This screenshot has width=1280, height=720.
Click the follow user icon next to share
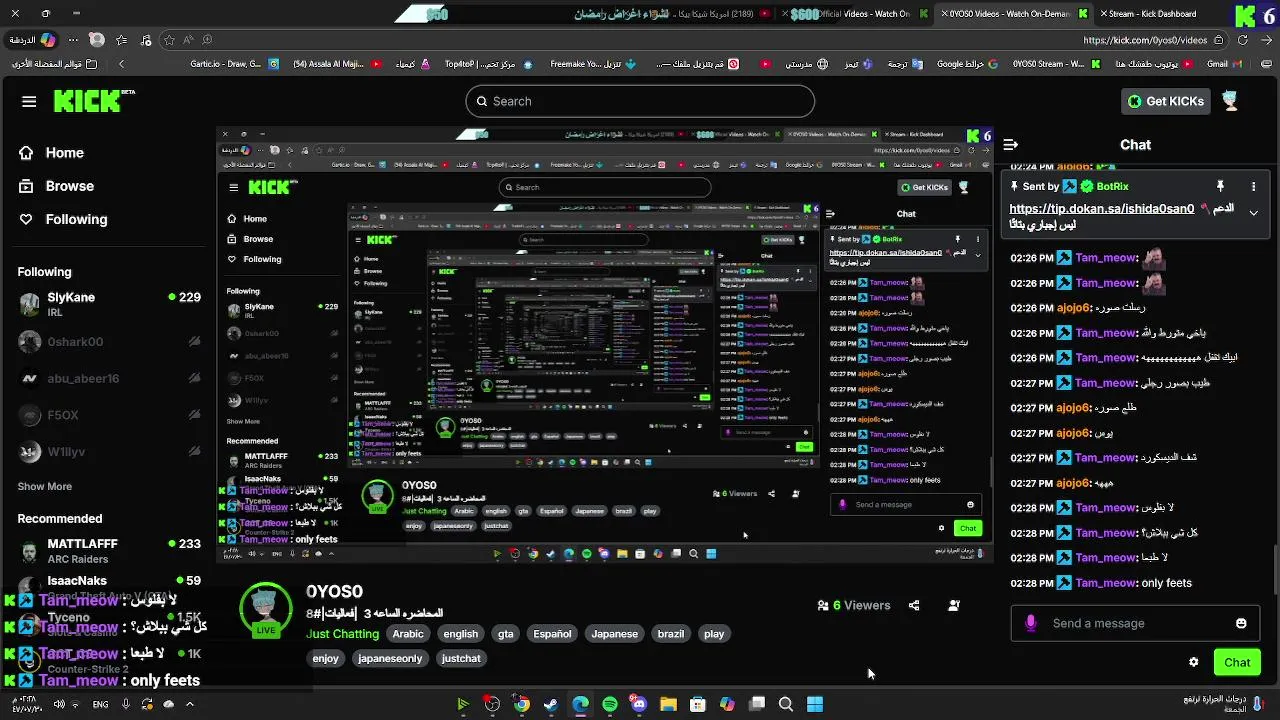(x=954, y=605)
